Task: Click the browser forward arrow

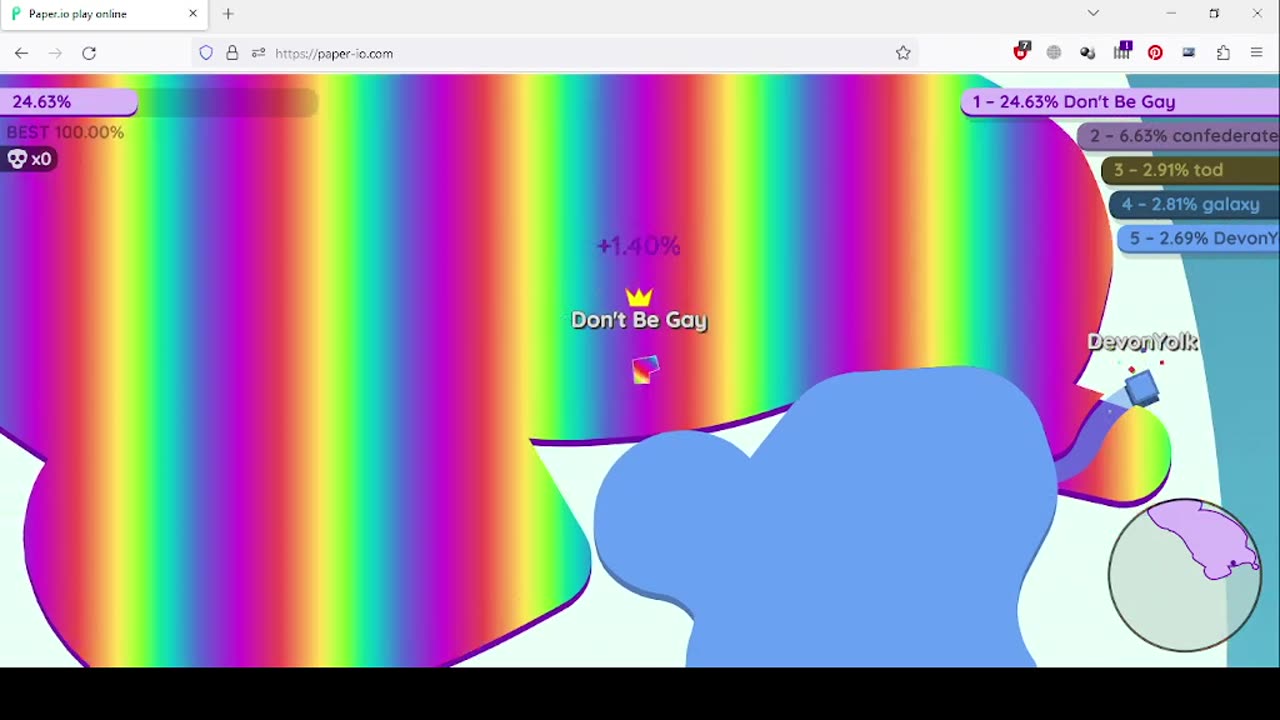Action: pos(55,53)
